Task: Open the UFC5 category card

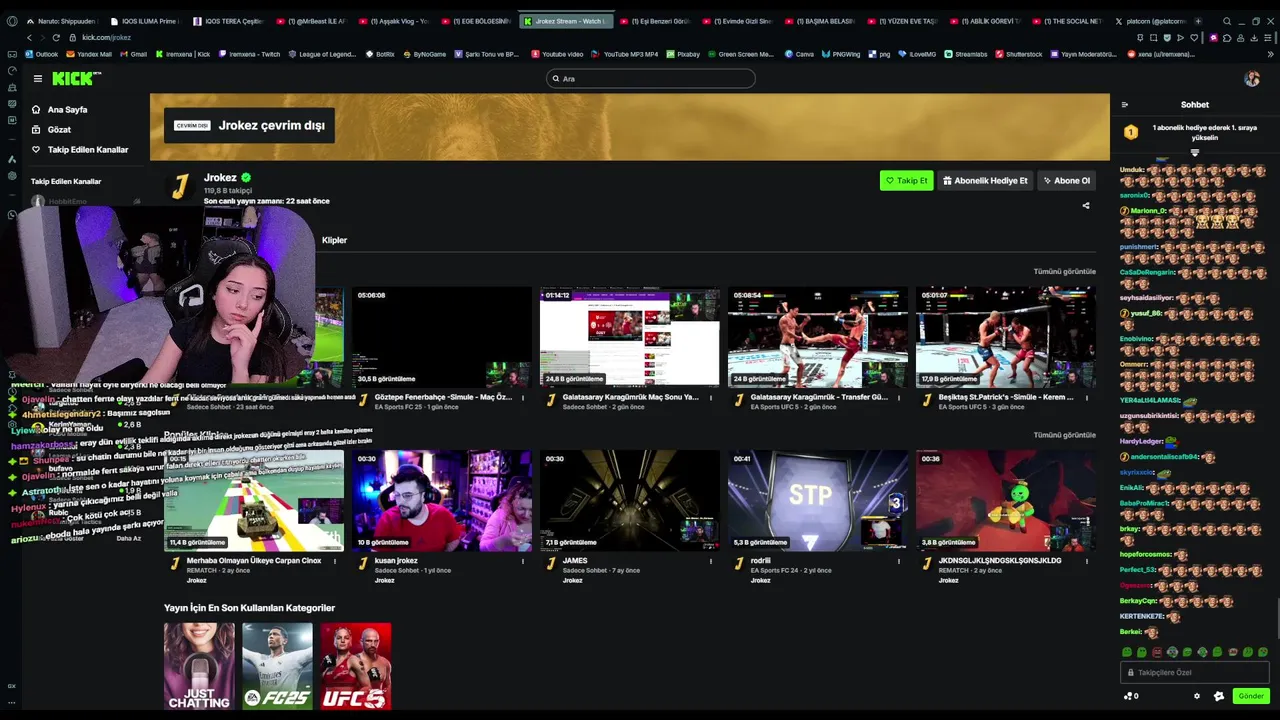Action: (356, 667)
